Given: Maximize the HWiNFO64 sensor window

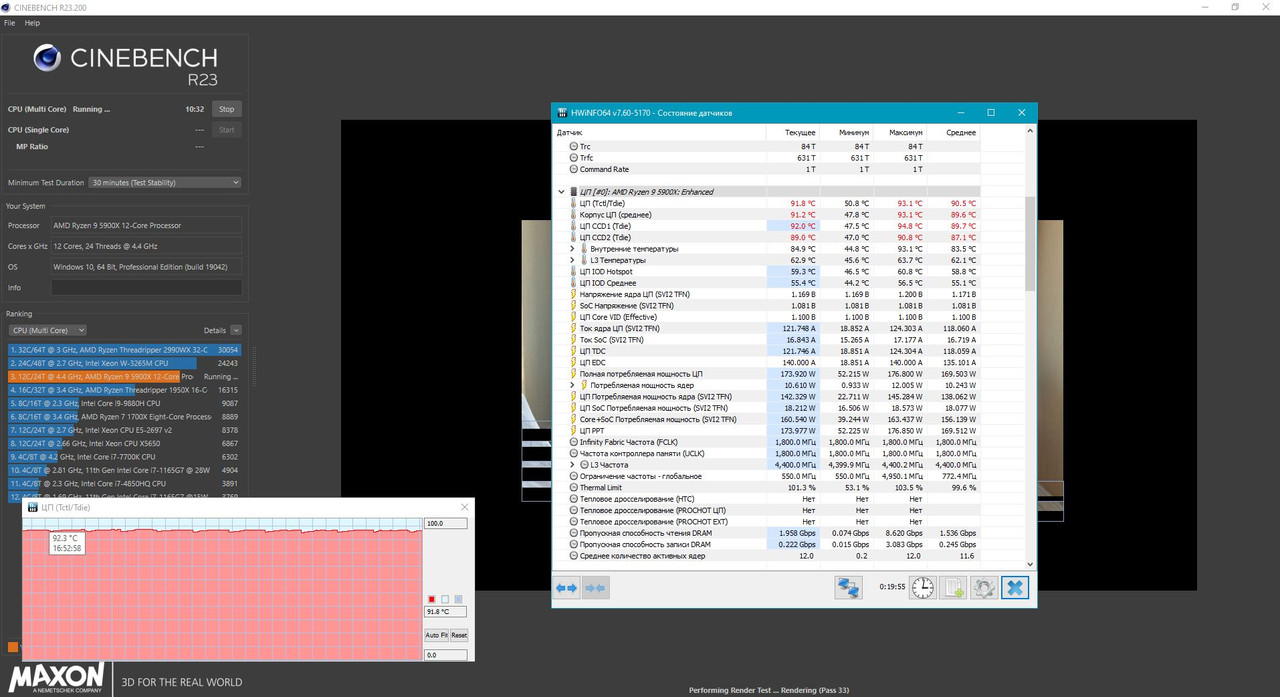Looking at the screenshot, I should [x=991, y=113].
